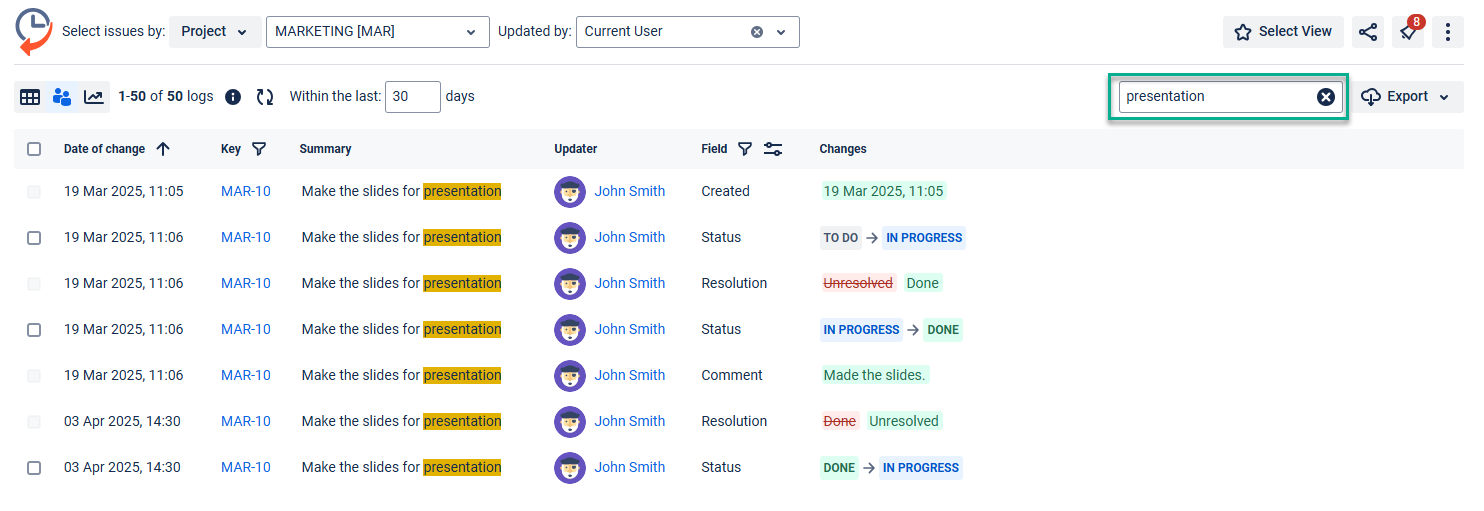Click the refresh logs icon
This screenshot has width=1484, height=511.
(x=265, y=97)
